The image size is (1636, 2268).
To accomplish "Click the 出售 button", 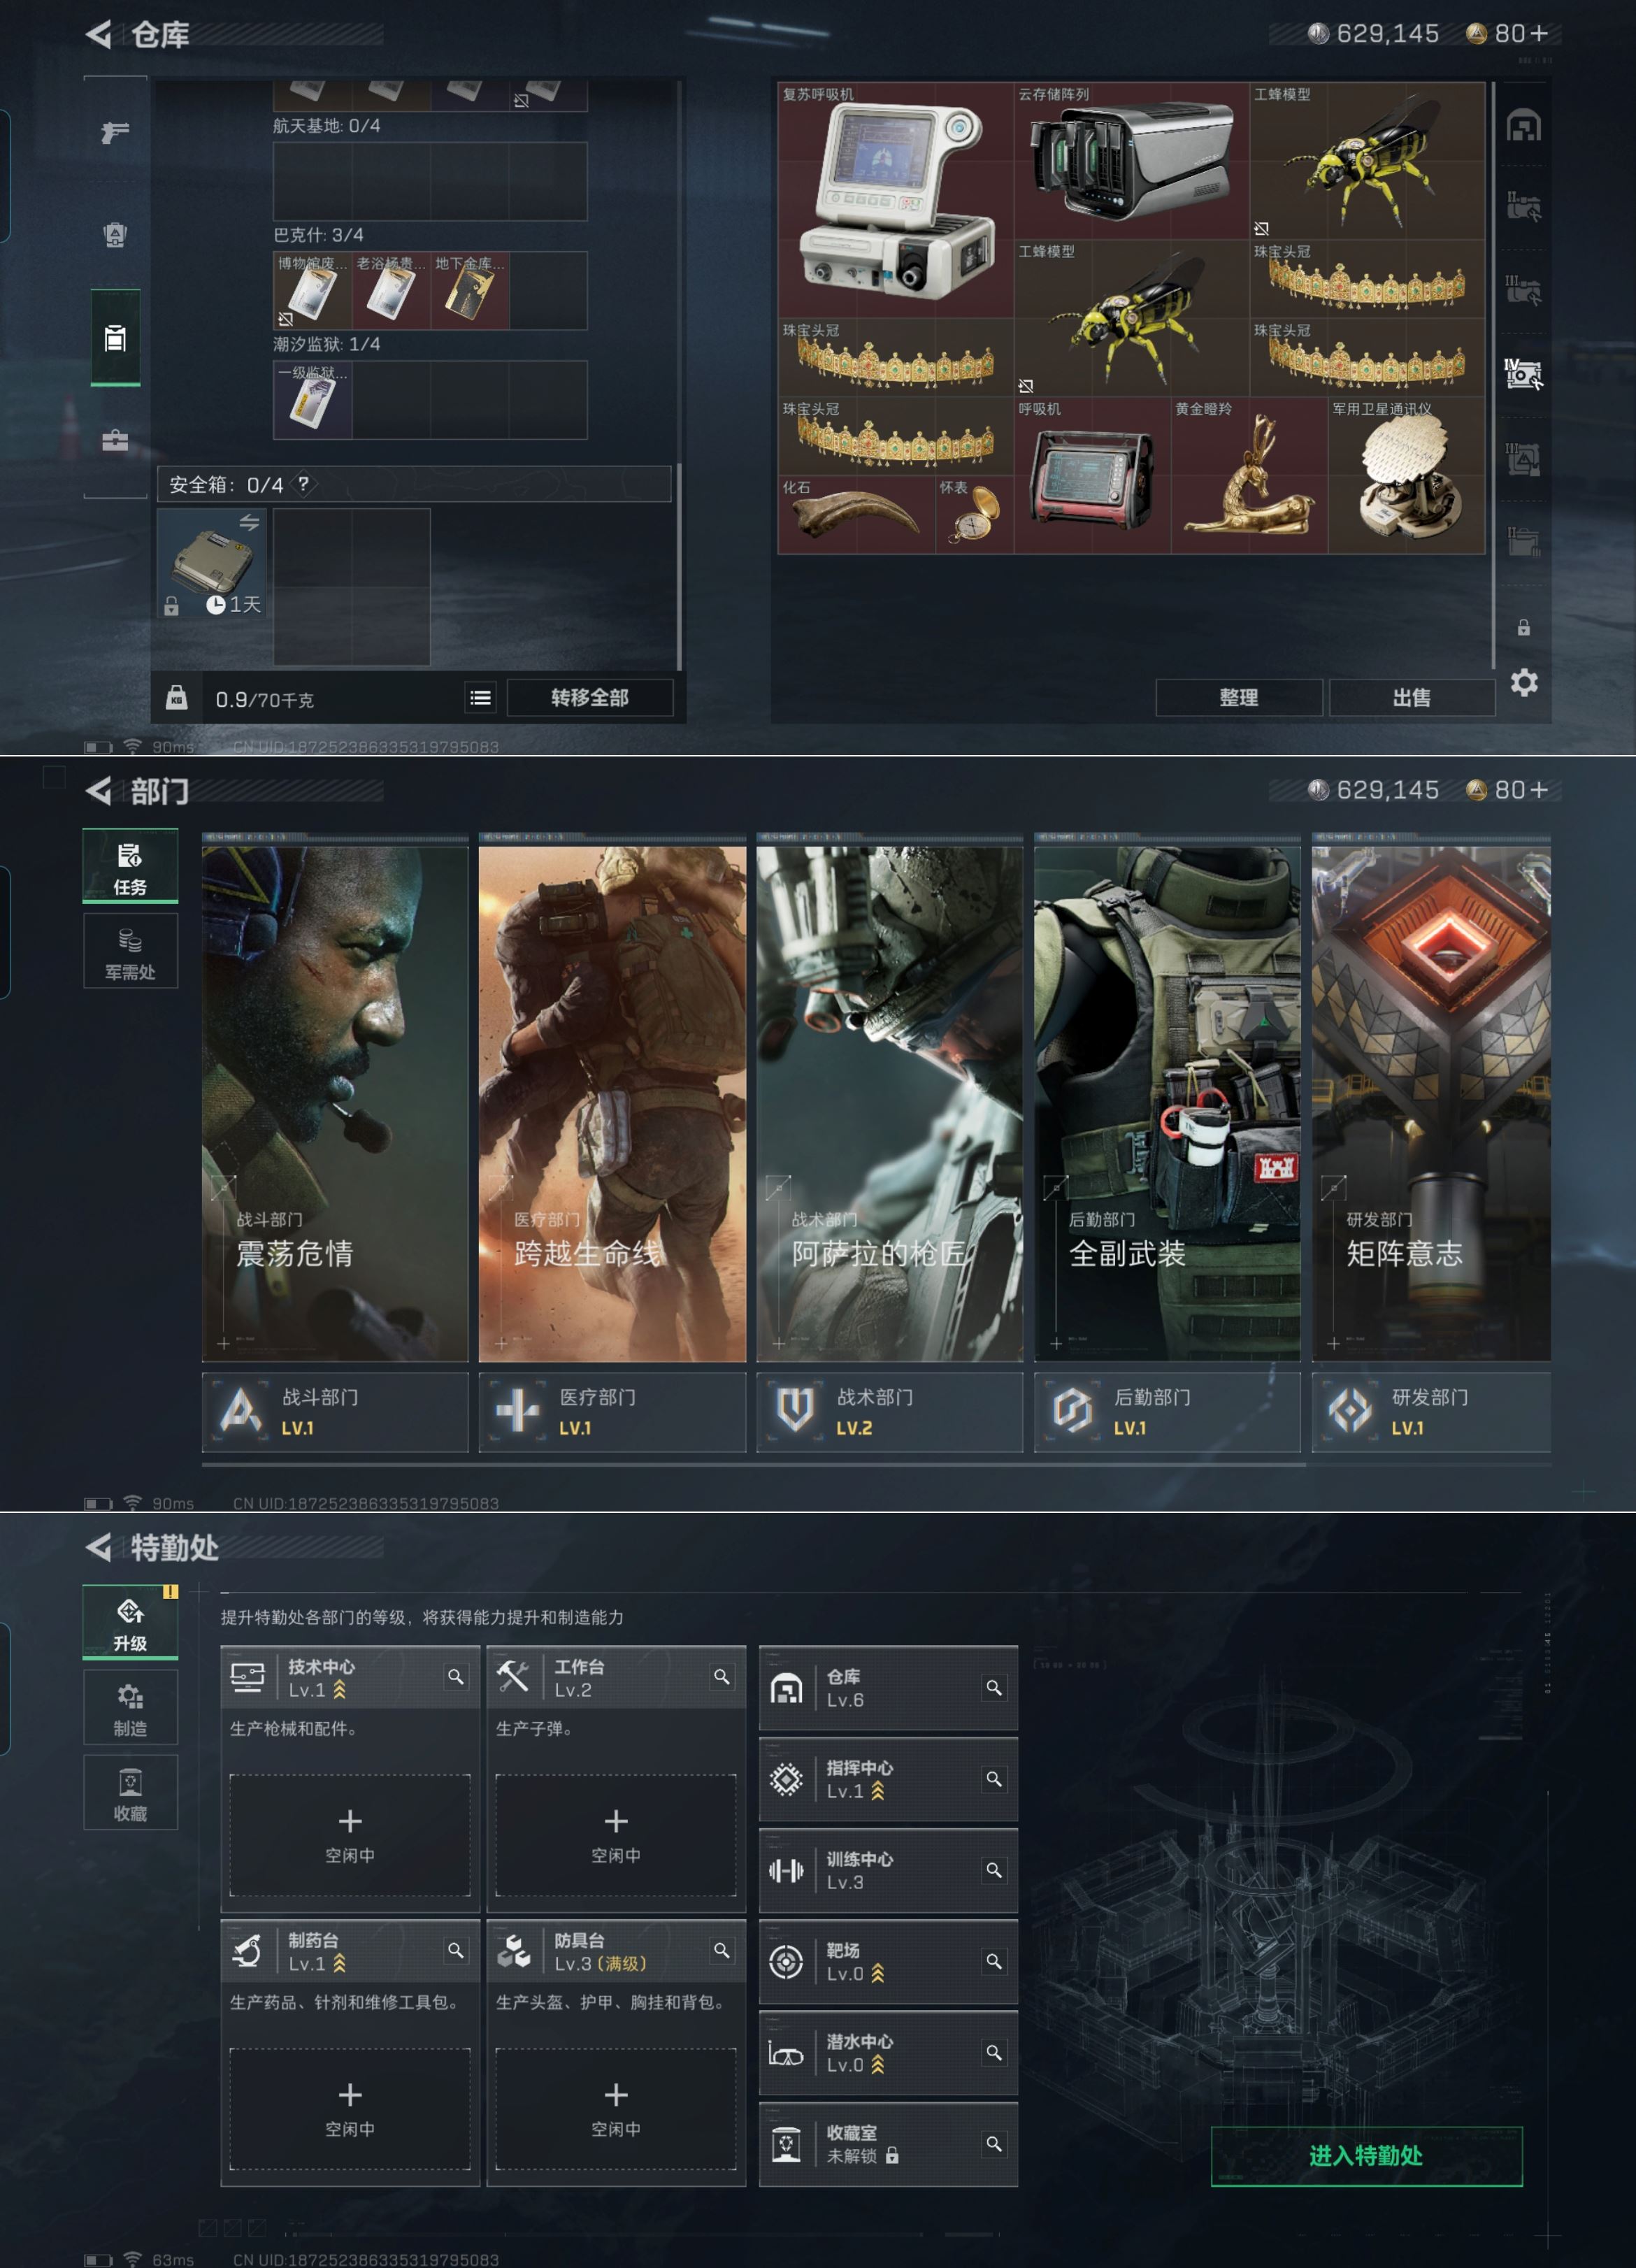I will tap(1412, 698).
